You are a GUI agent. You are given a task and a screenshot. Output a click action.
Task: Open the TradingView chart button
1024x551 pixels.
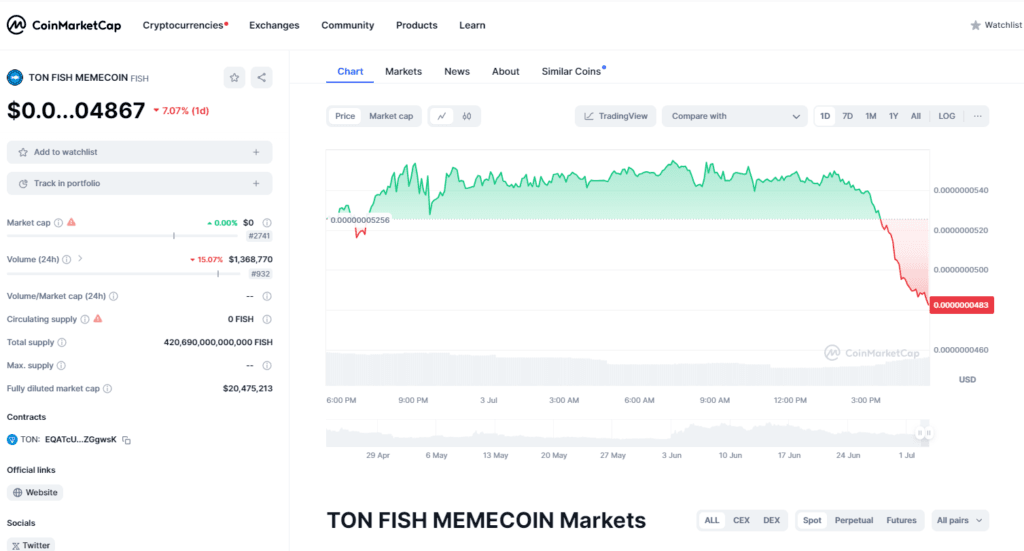[x=616, y=116]
